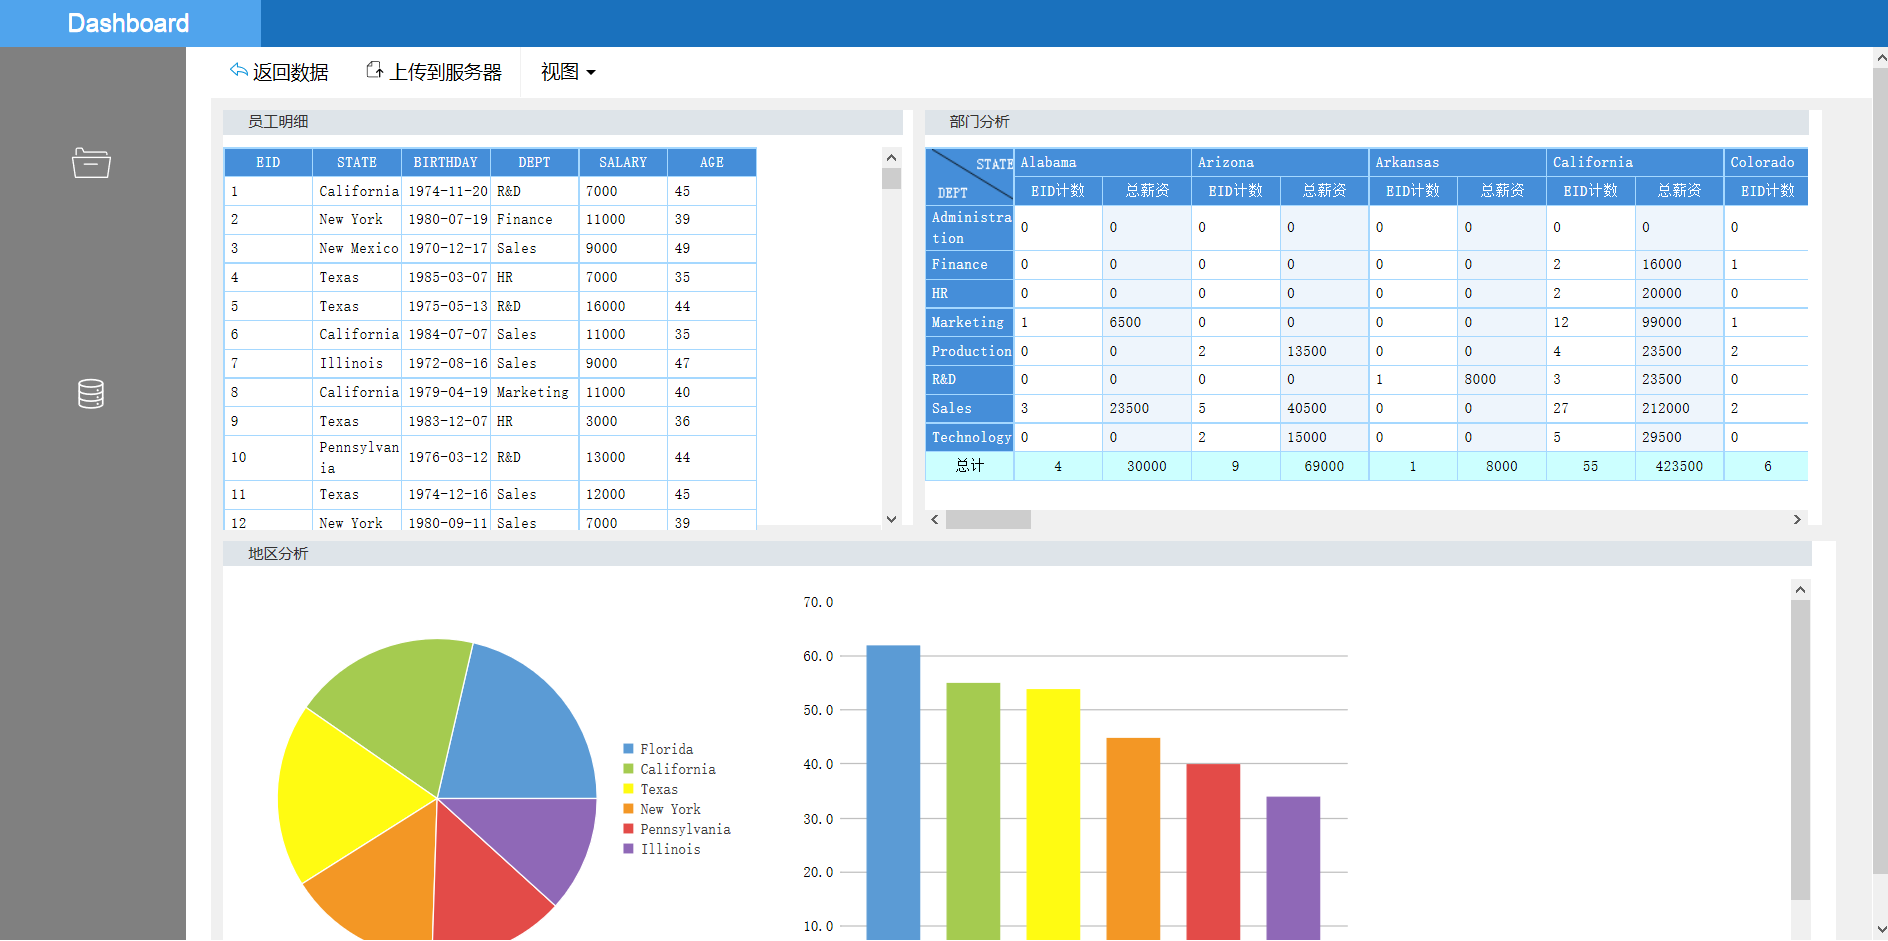Click the 地区分析 panel title
Viewport: 1888px width, 941px height.
(x=278, y=553)
